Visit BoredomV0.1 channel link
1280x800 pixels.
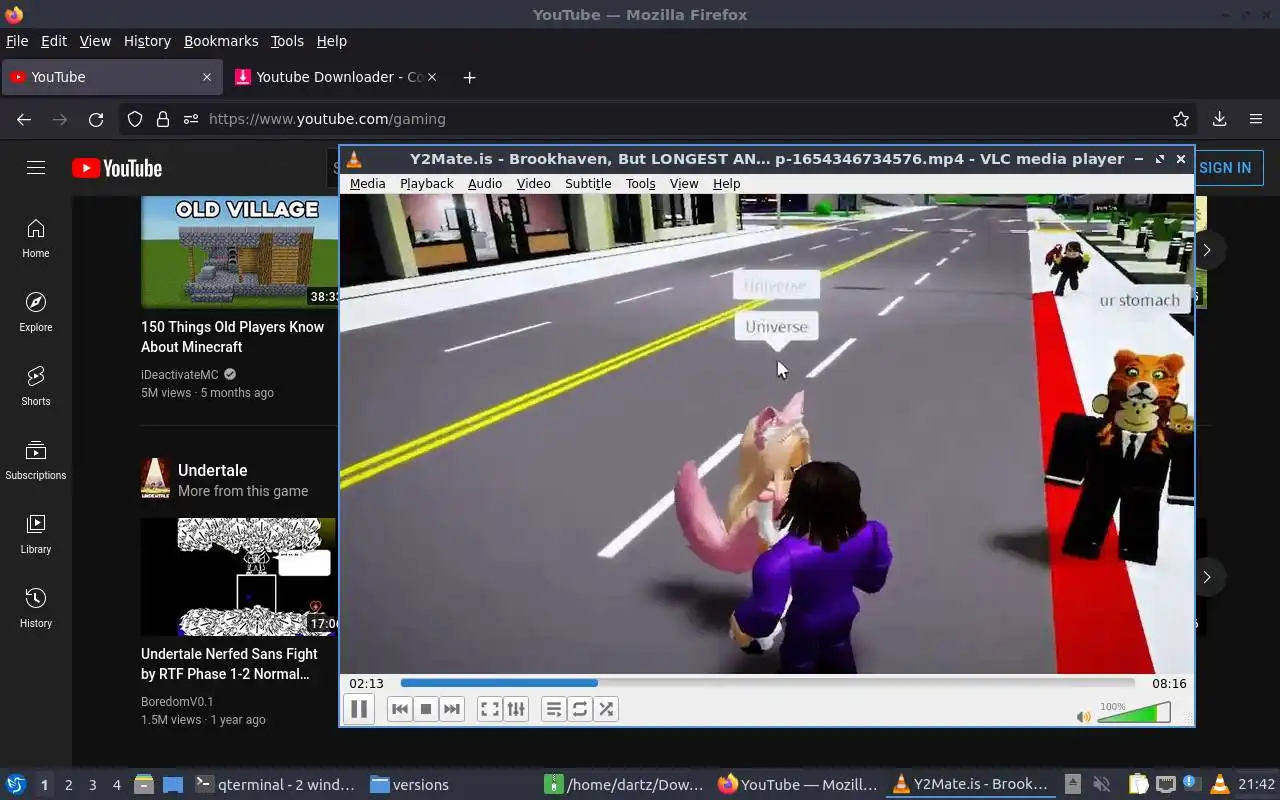177,702
